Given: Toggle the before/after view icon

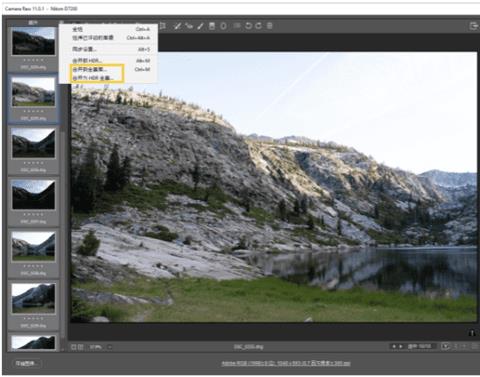Looking at the screenshot, I should (x=445, y=346).
